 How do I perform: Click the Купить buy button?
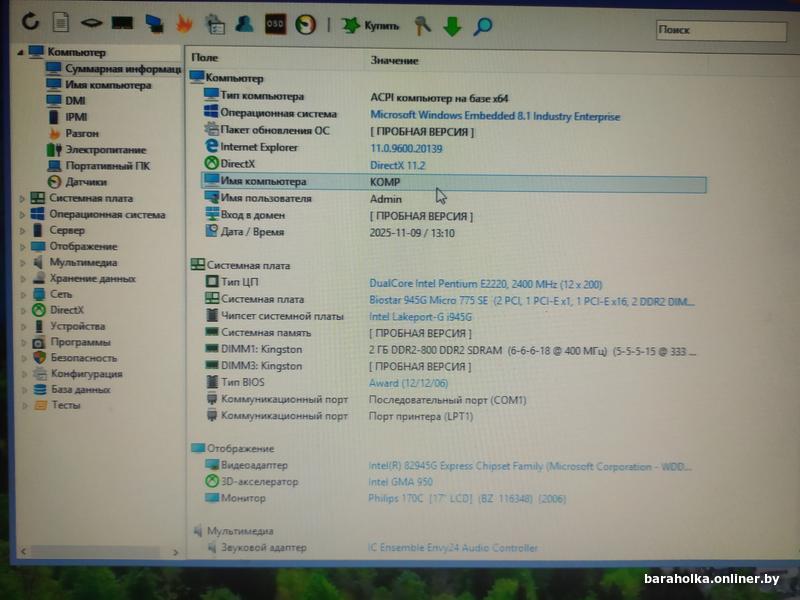[370, 25]
